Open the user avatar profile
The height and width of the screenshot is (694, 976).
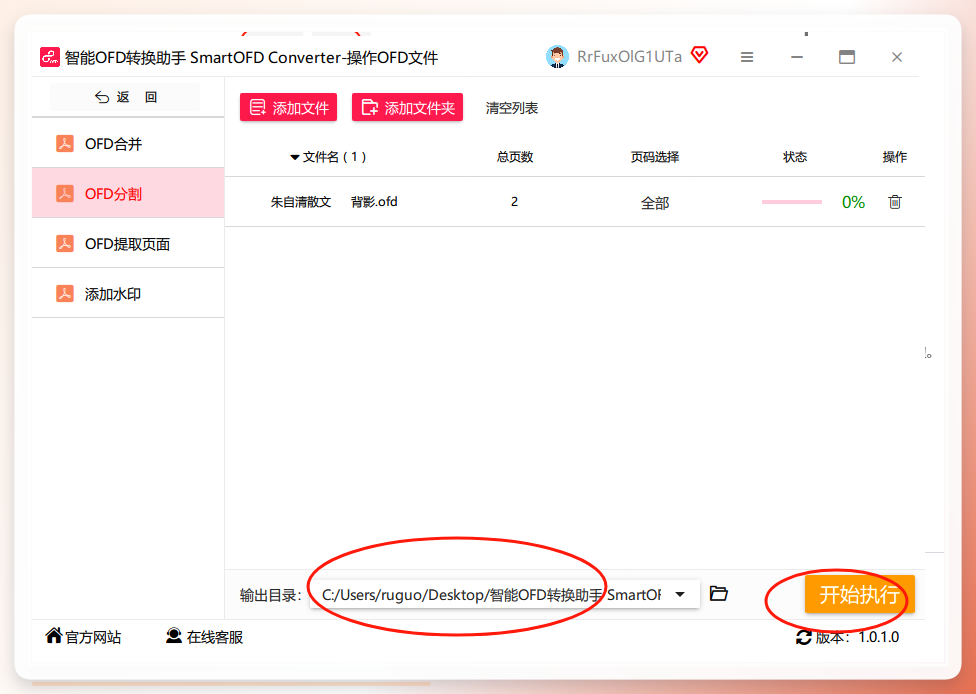pos(557,57)
